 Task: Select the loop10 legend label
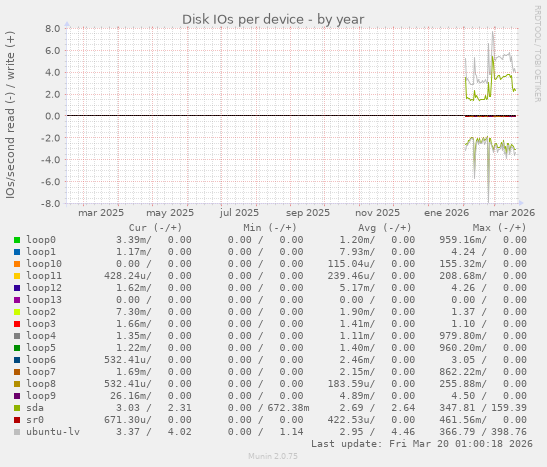click(x=44, y=264)
